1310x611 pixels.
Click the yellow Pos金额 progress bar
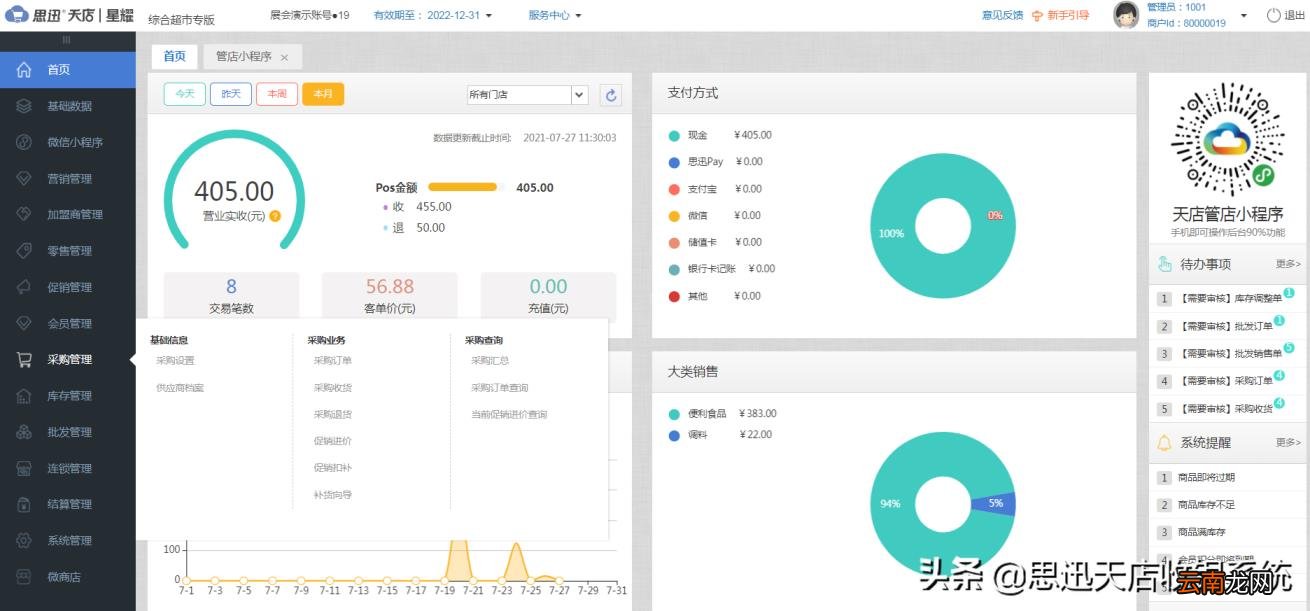tap(462, 187)
